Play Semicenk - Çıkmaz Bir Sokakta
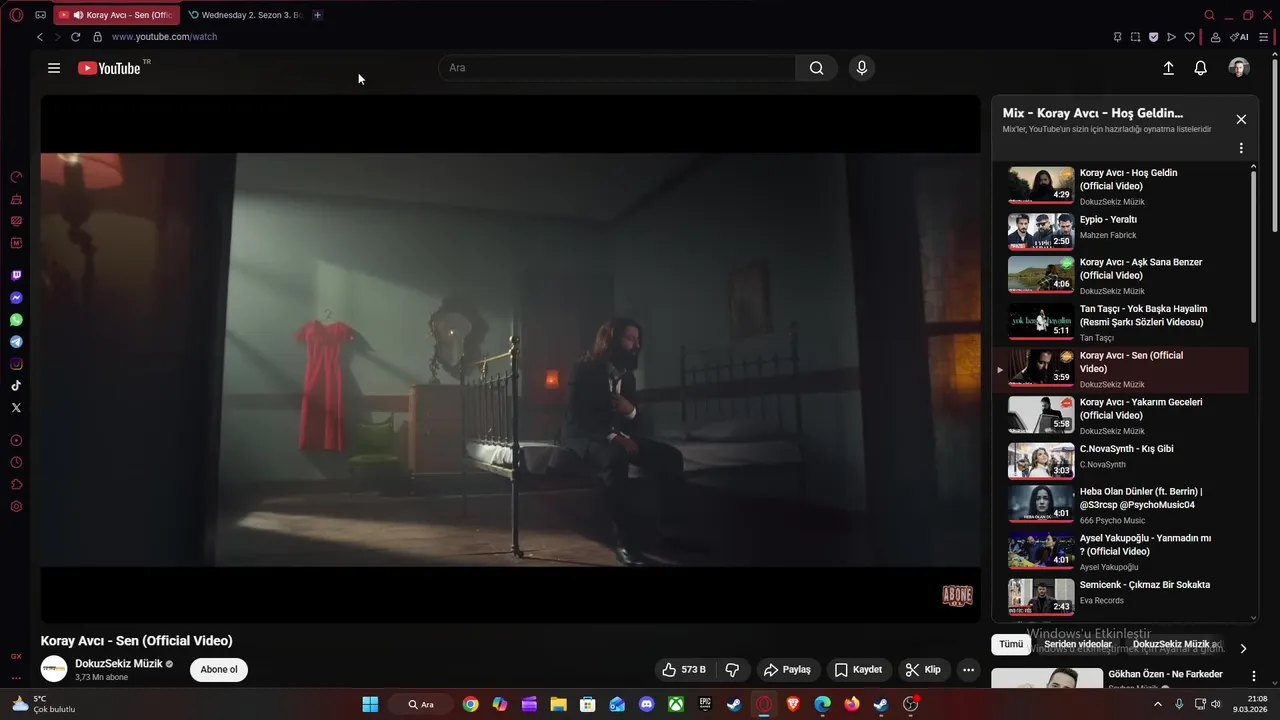This screenshot has width=1280, height=720. pos(1120,597)
